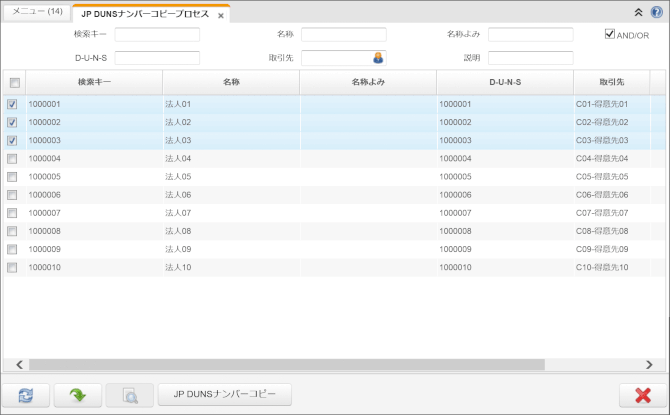Click the horizontal scrollbar left arrow
The height and width of the screenshot is (415, 670).
point(19,365)
